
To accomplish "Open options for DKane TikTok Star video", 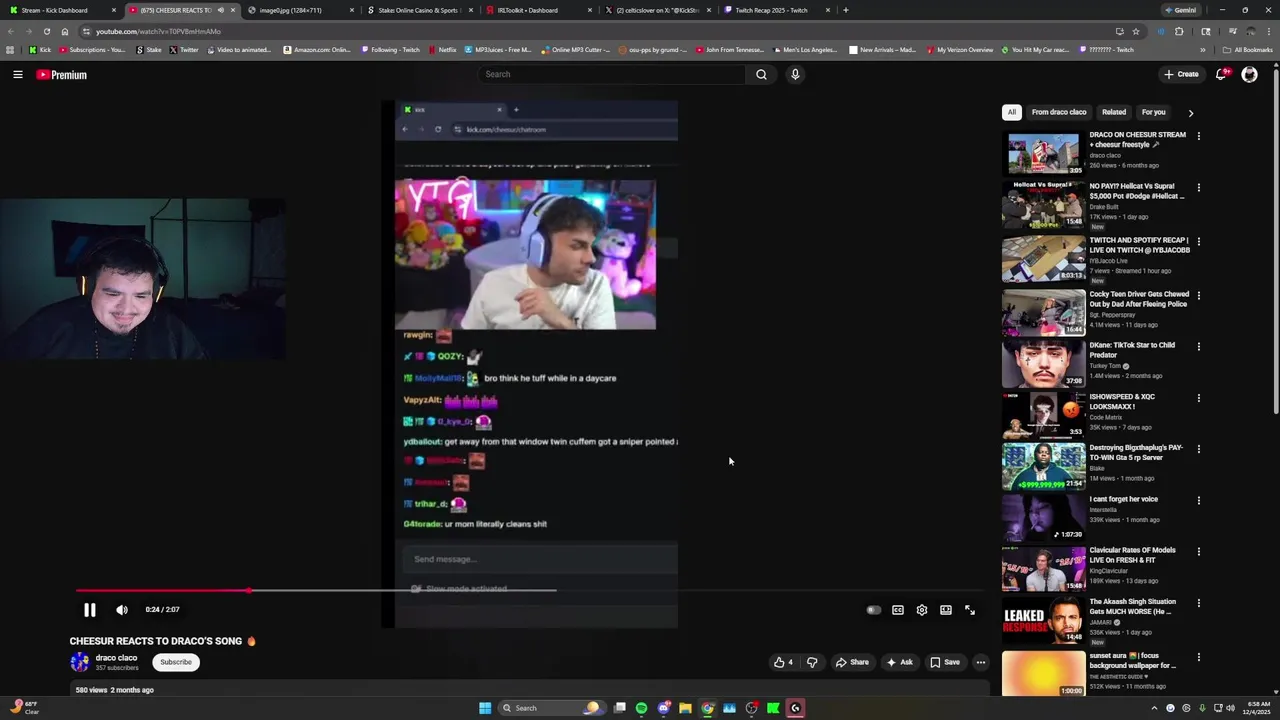I will 1199,347.
